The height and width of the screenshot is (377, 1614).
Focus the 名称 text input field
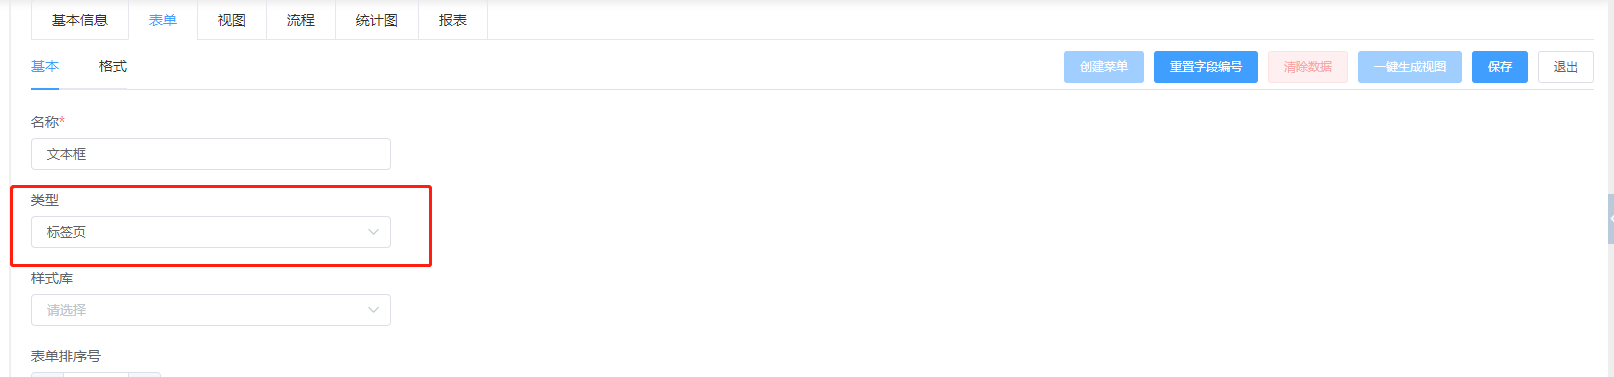pos(211,154)
